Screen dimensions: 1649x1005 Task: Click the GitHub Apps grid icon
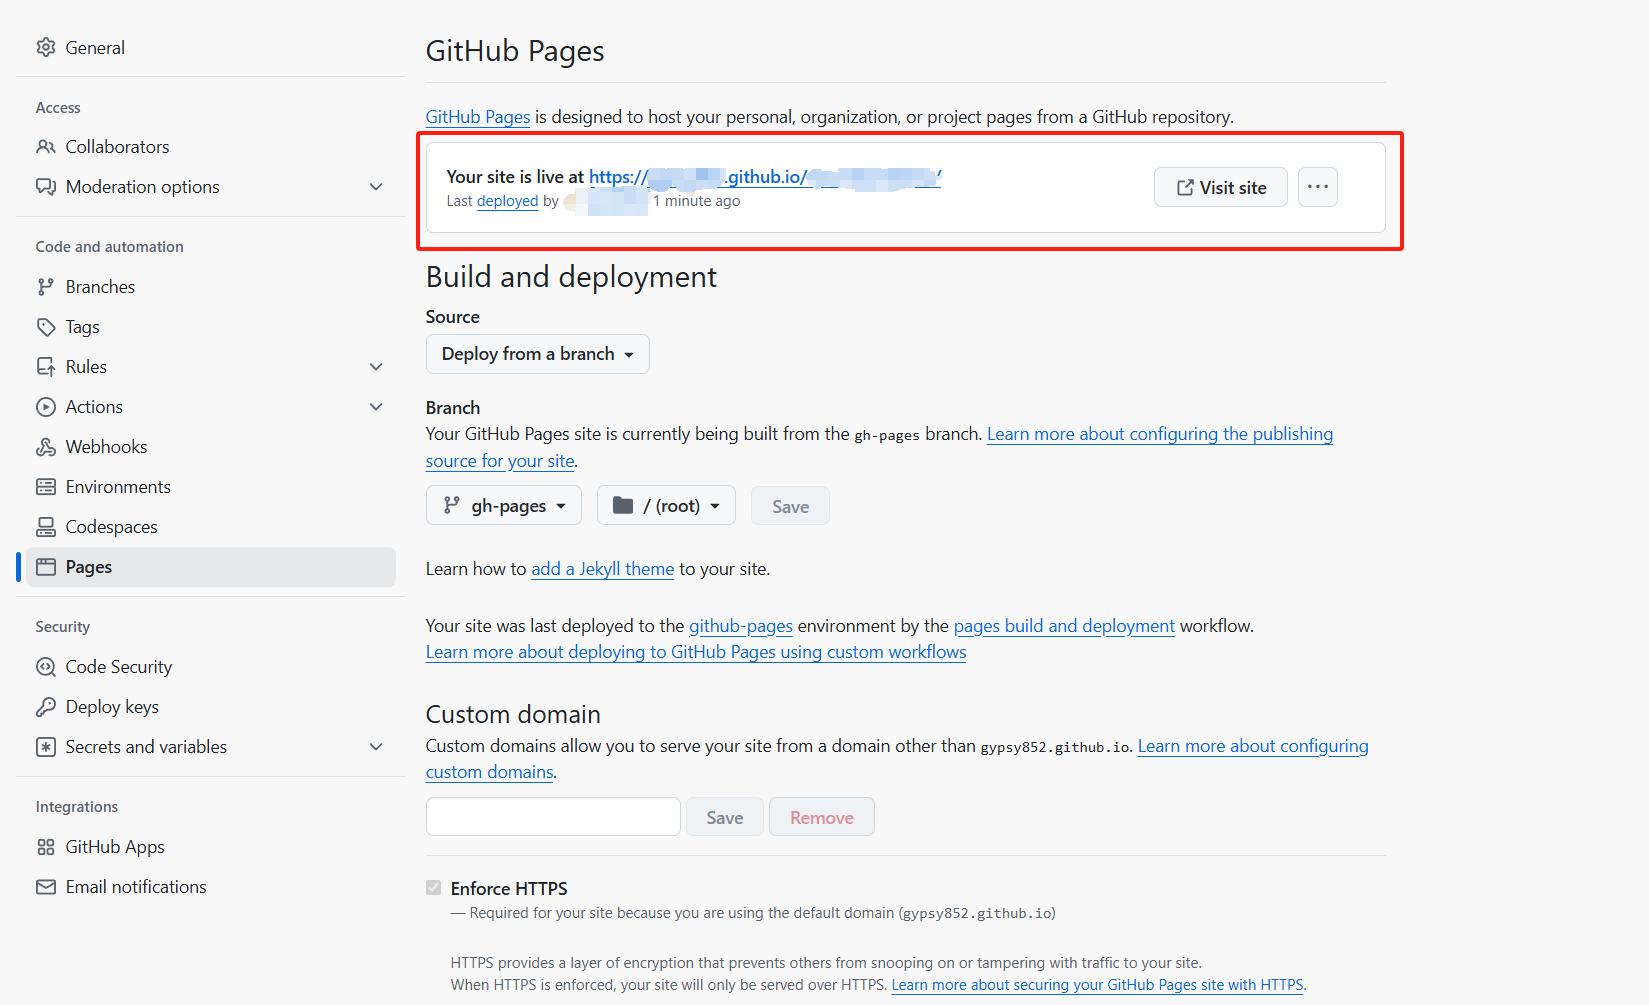[46, 847]
